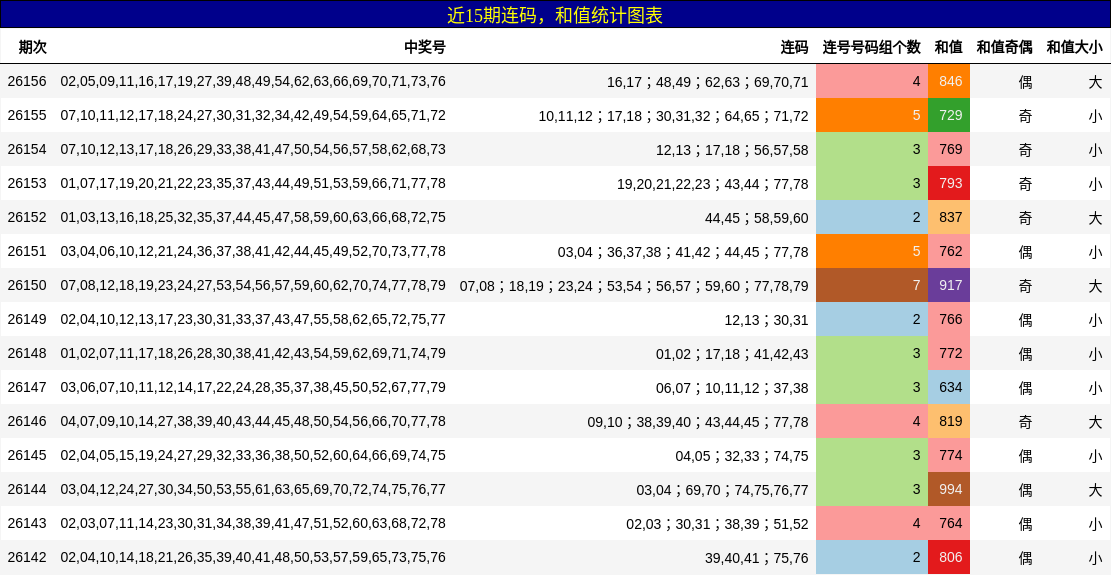Click the '连码' column header
Image resolution: width=1111 pixels, height=575 pixels.
794,47
